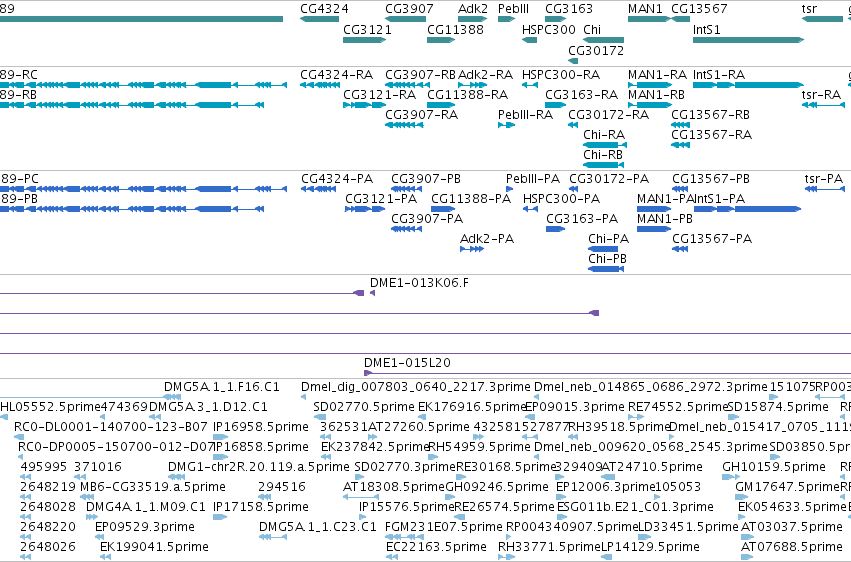
Task: Open the tsr-RA transcript label
Action: (x=822, y=95)
